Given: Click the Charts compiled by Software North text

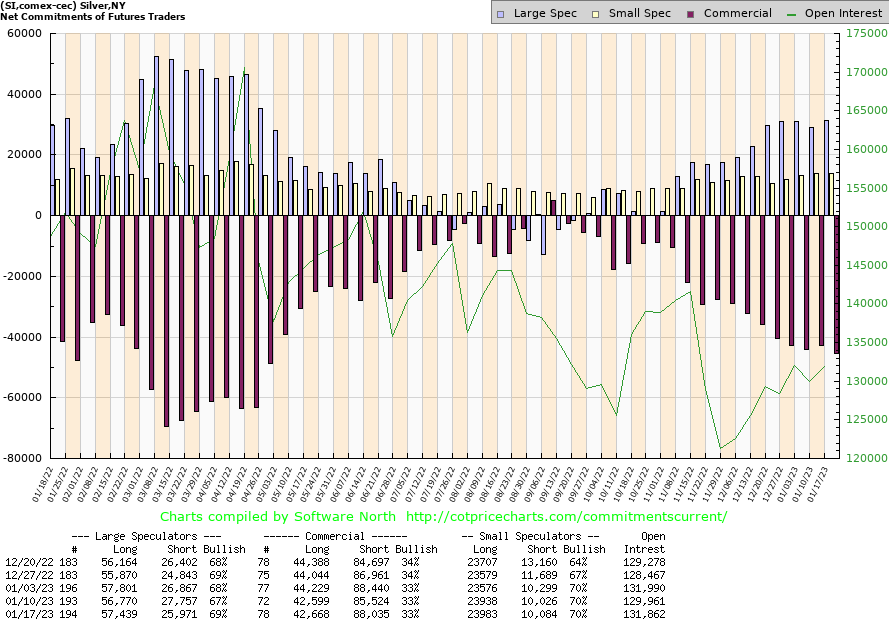Looking at the screenshot, I should click(x=279, y=517).
